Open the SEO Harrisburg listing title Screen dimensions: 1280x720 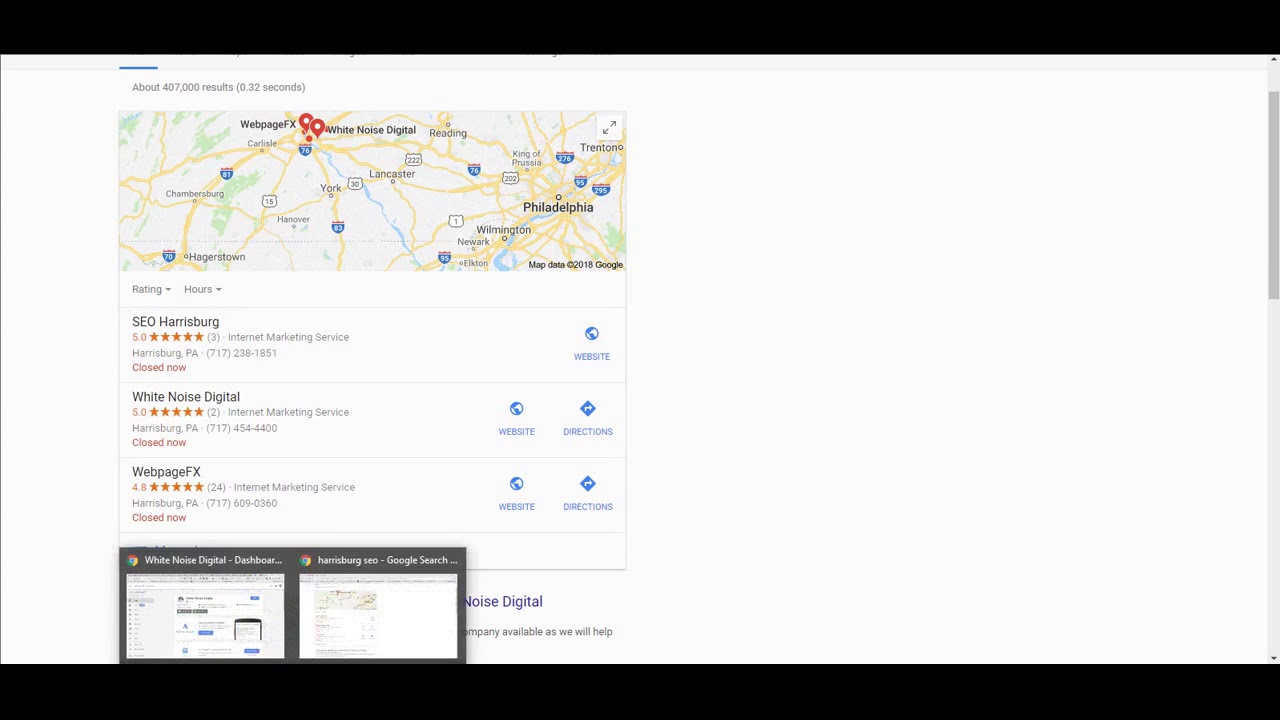pos(175,322)
